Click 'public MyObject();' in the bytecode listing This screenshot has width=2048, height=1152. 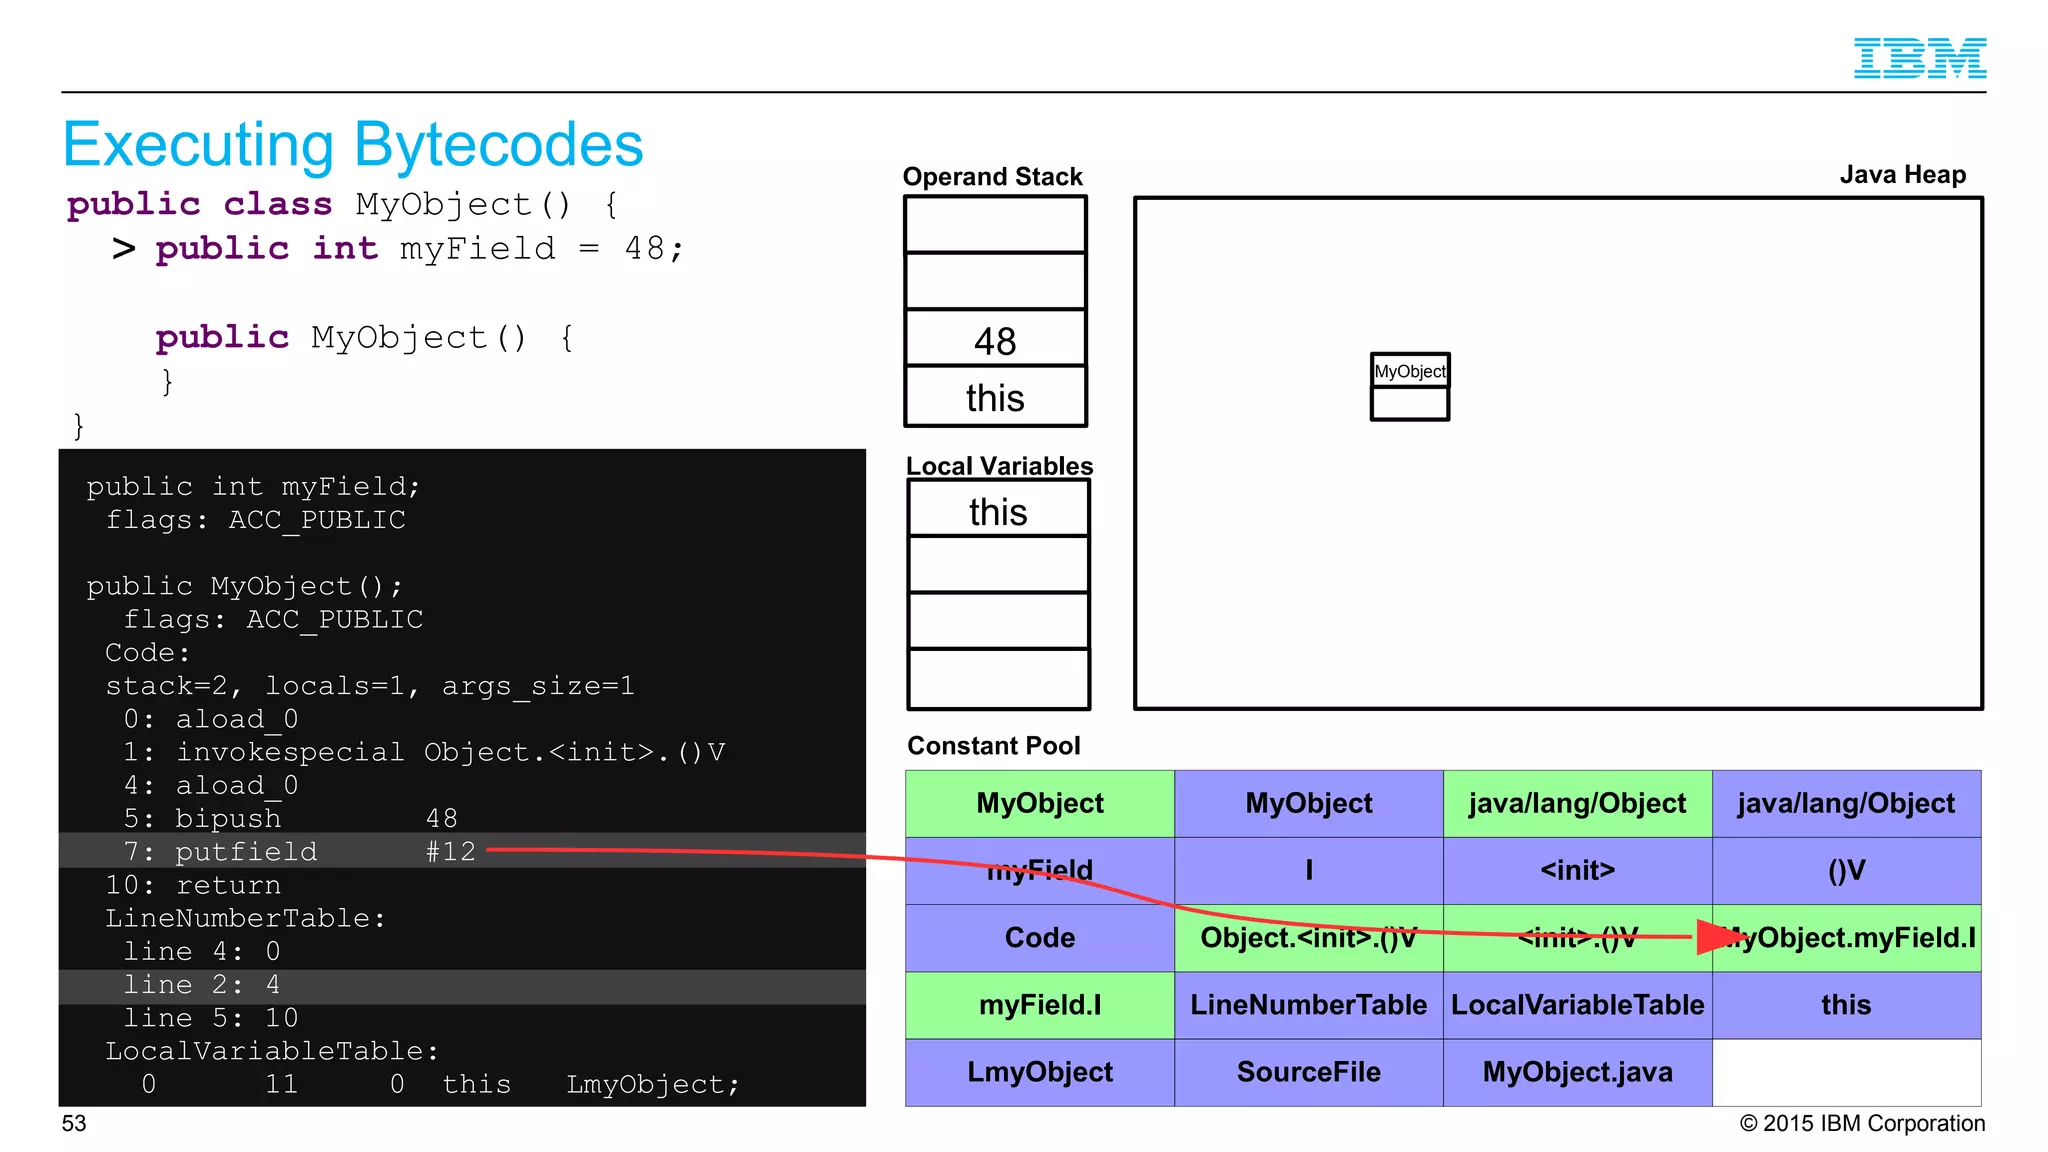244,586
